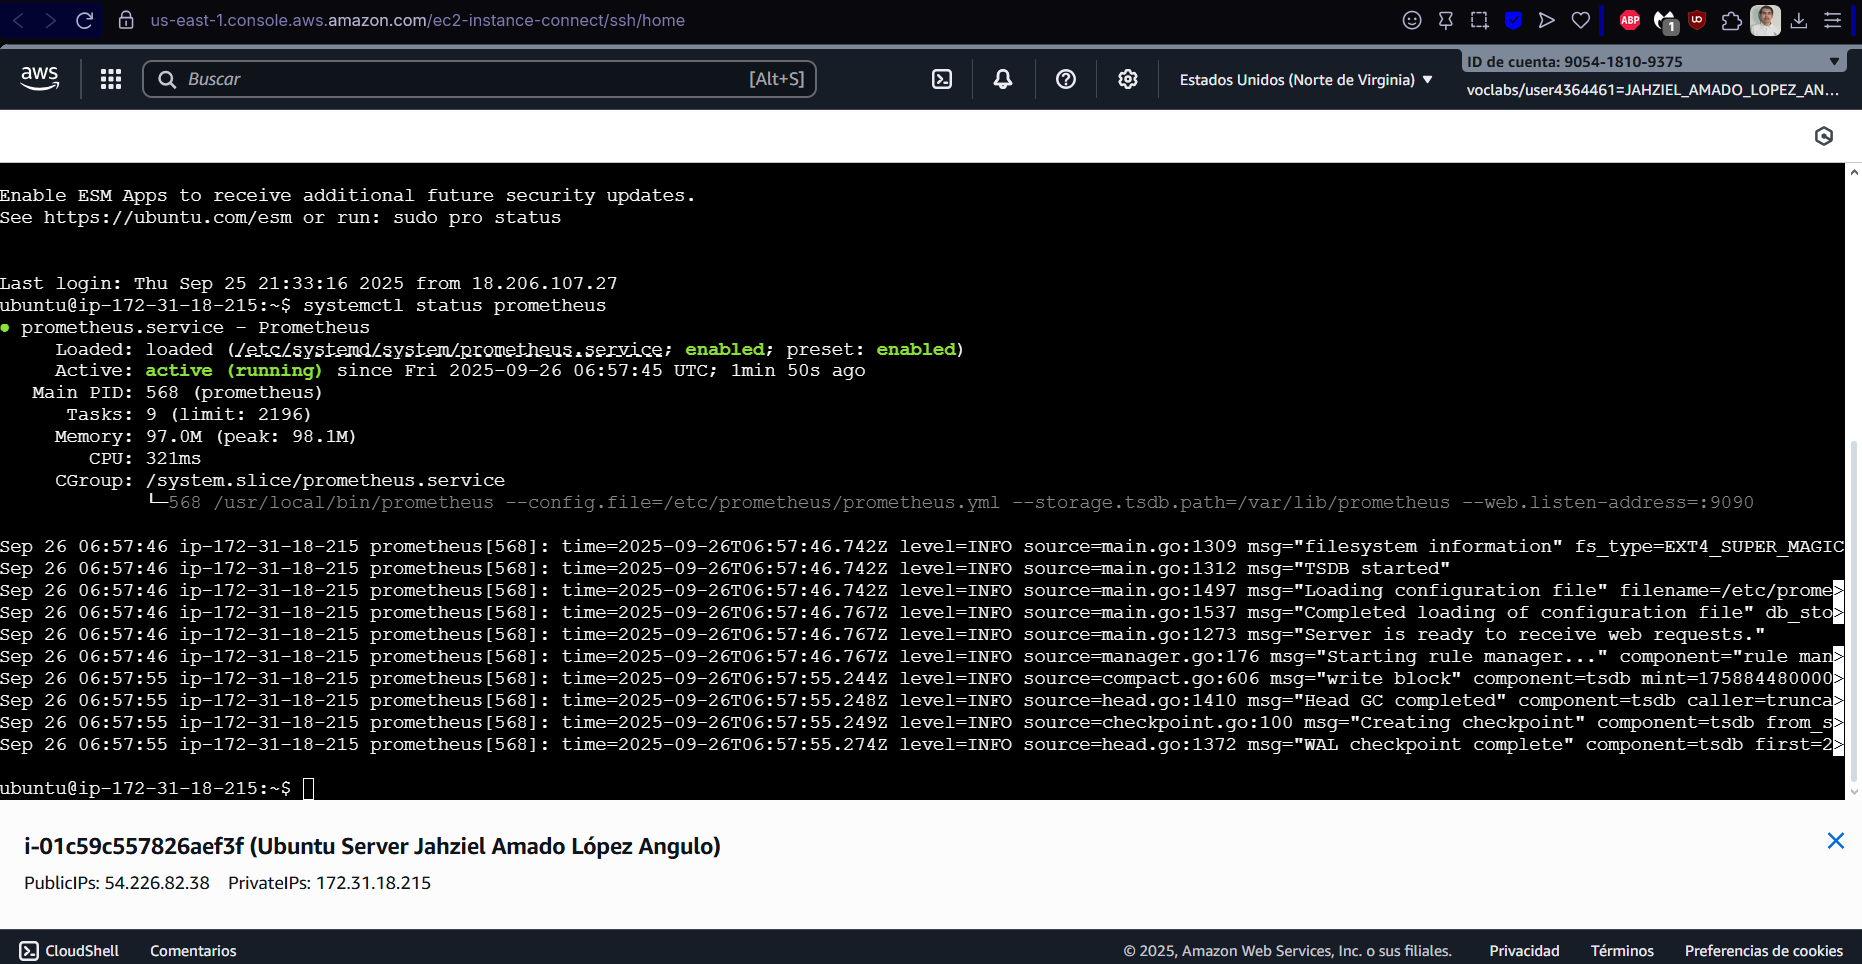Open the help question mark menu
Image resolution: width=1862 pixels, height=964 pixels.
pyautogui.click(x=1066, y=79)
